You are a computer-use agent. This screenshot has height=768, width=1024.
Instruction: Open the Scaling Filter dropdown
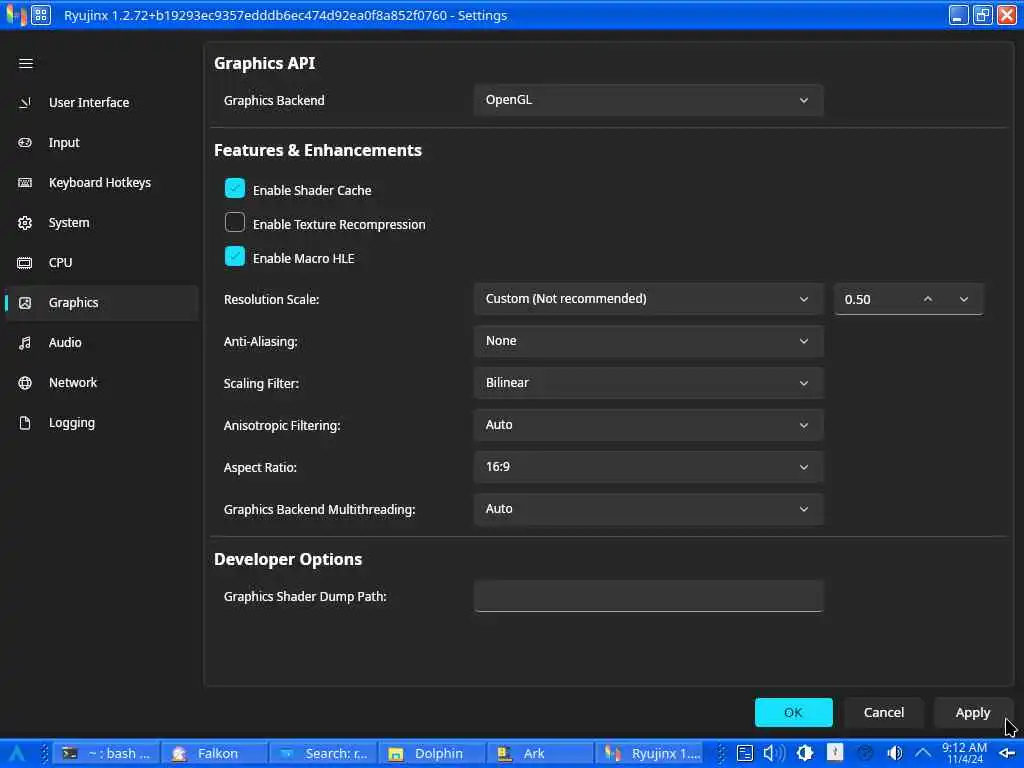648,383
